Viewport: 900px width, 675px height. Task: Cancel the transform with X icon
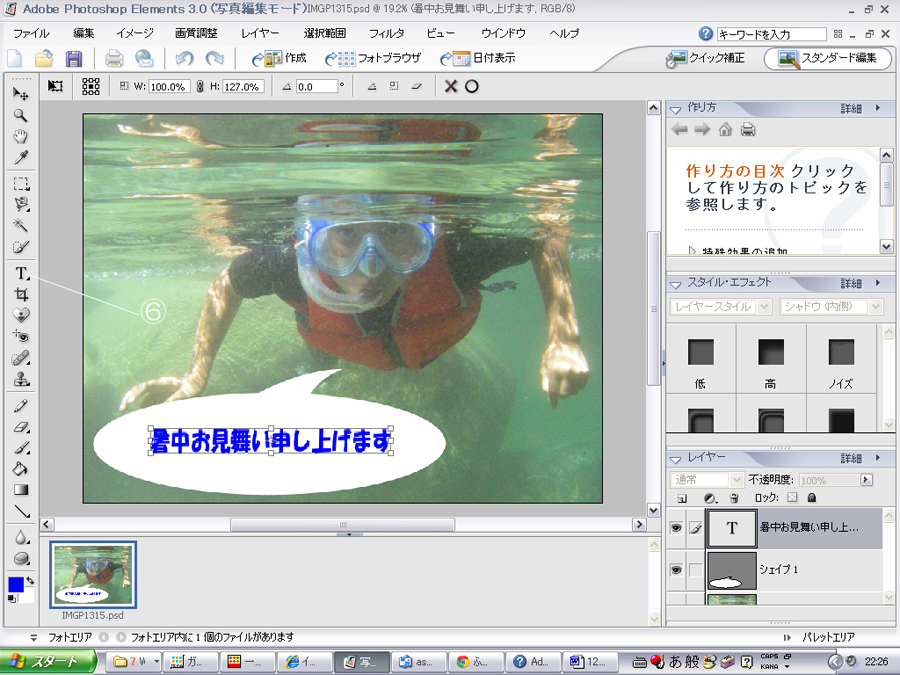pyautogui.click(x=451, y=87)
